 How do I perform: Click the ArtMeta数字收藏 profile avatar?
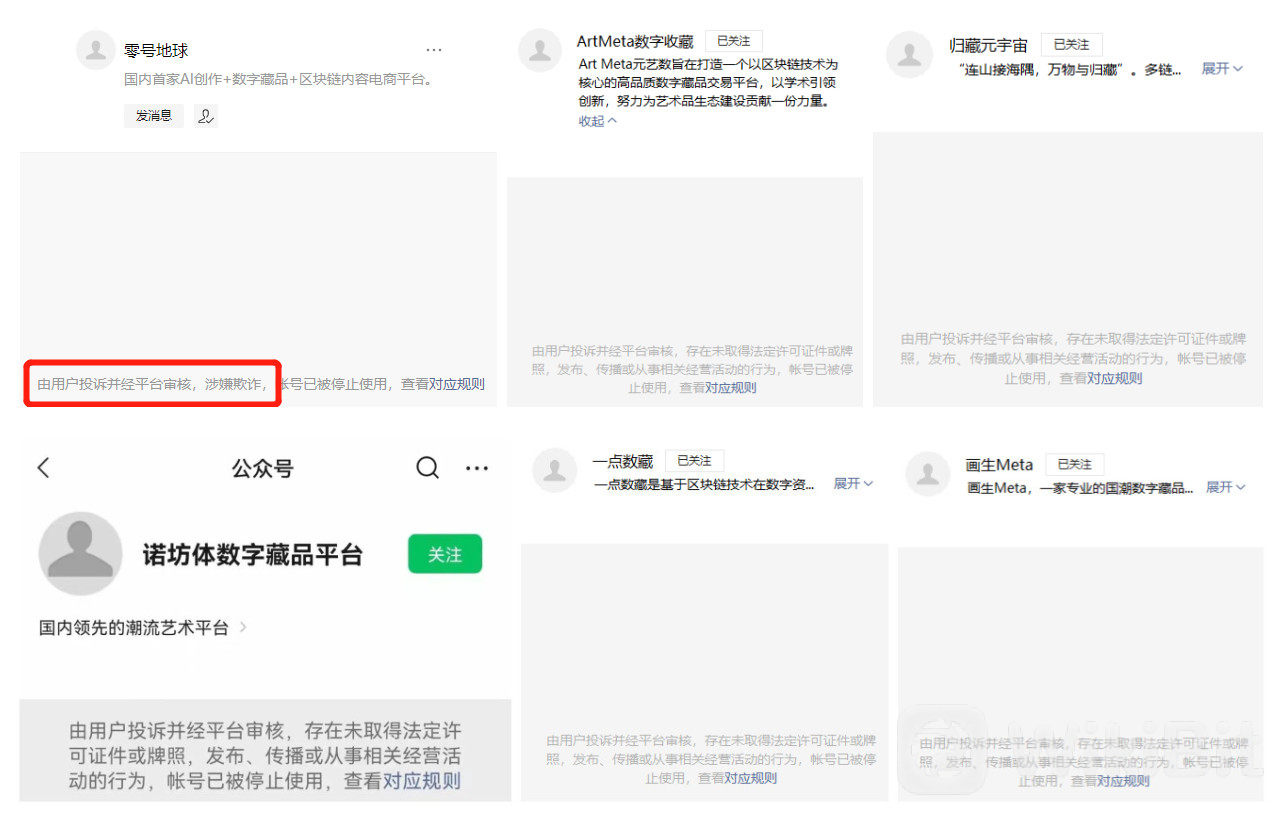tap(539, 51)
